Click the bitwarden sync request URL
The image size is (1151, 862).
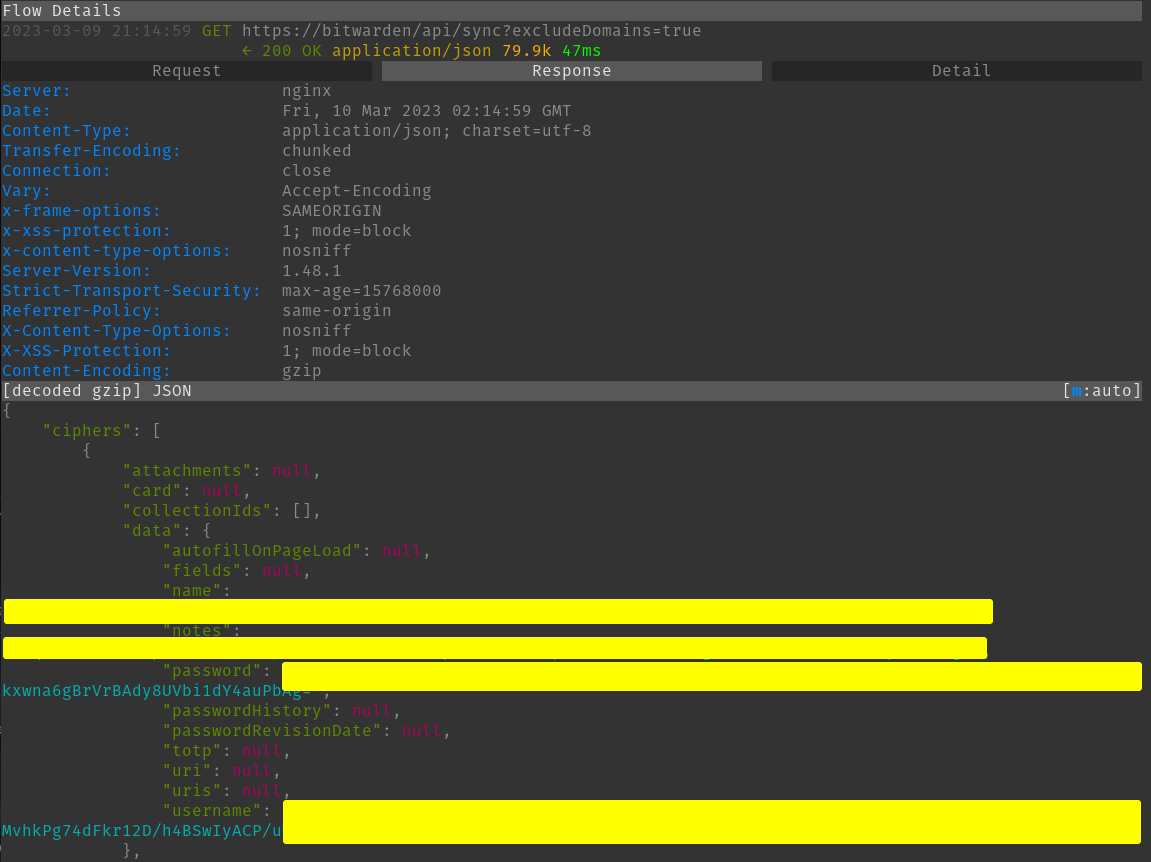(471, 31)
